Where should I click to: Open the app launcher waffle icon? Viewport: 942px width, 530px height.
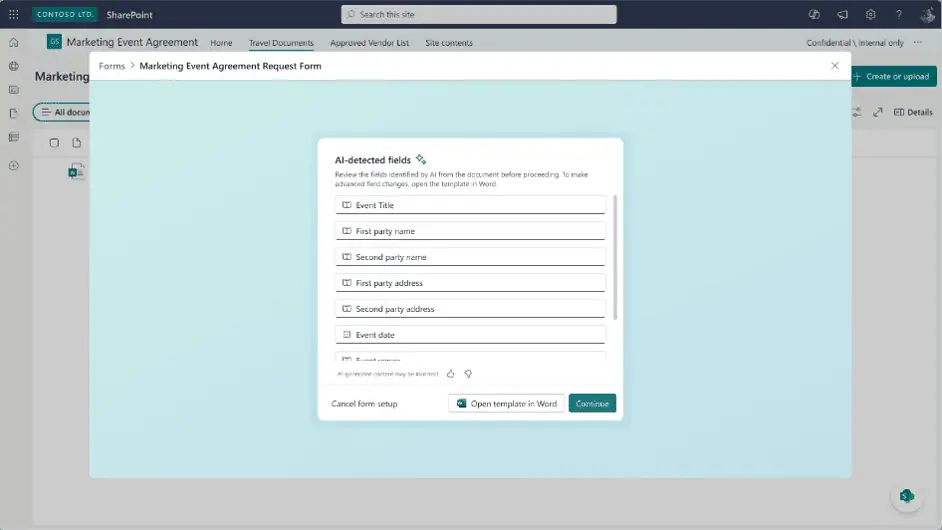pyautogui.click(x=14, y=14)
